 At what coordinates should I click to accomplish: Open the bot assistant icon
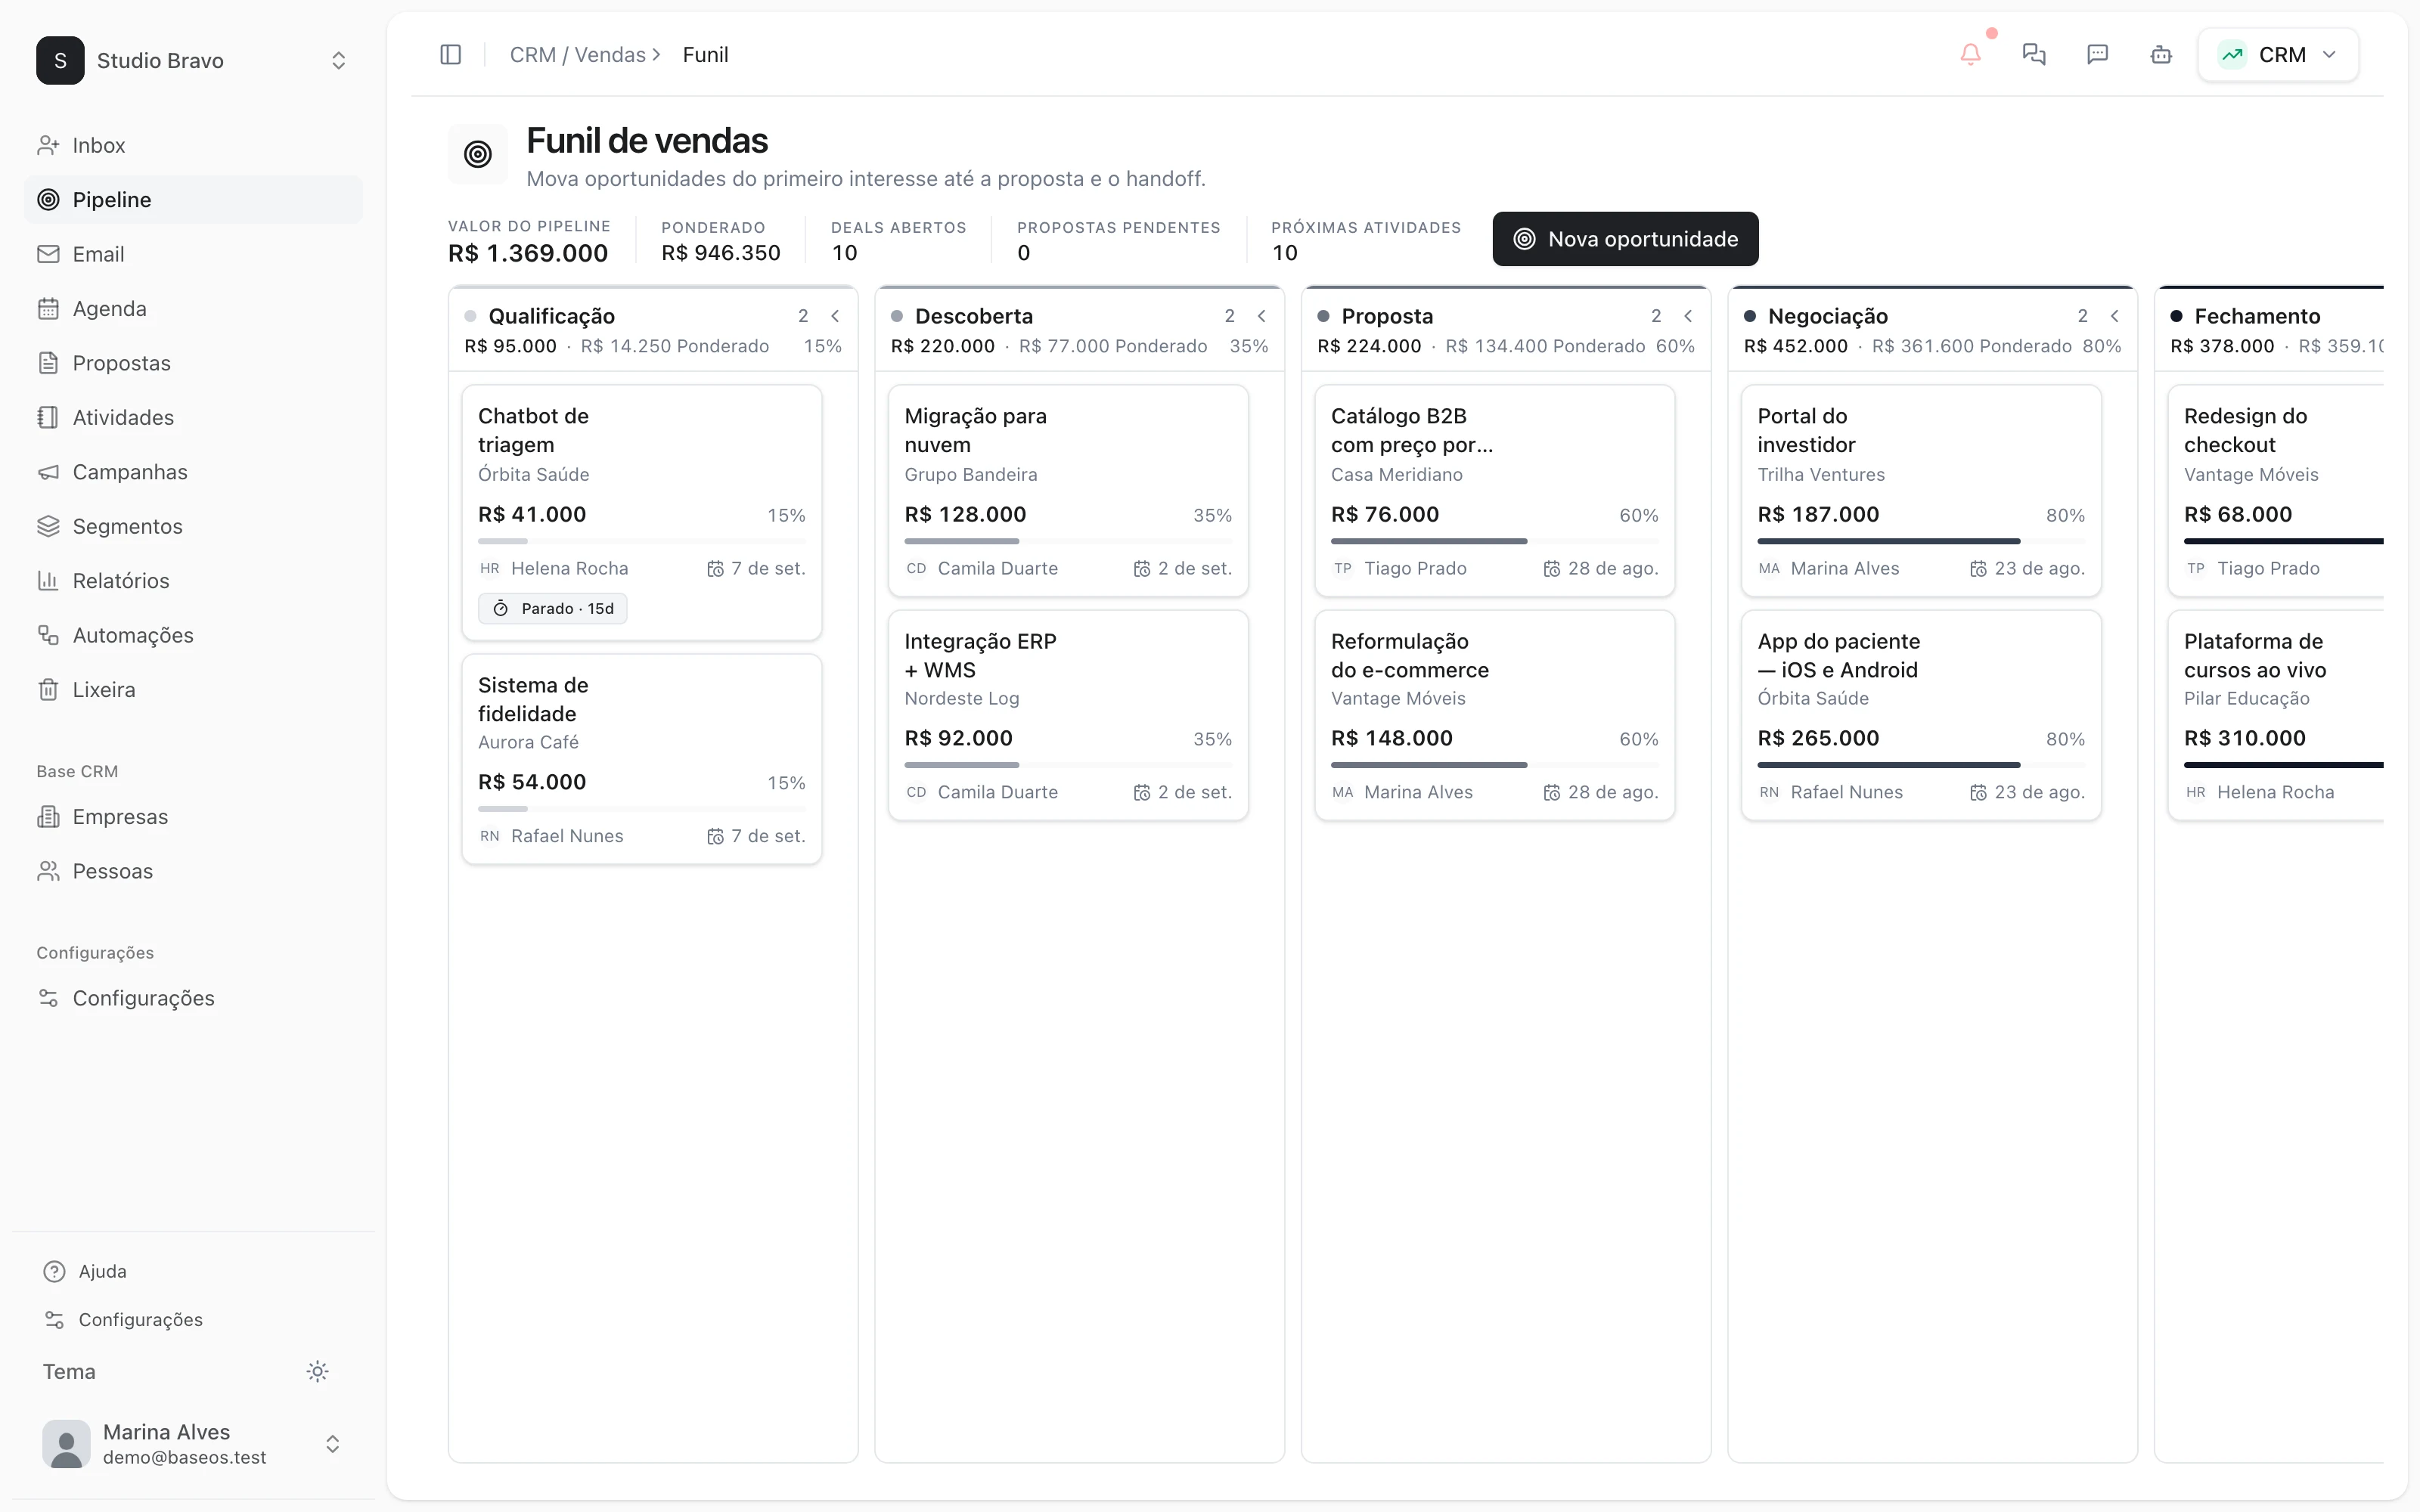coord(2161,55)
